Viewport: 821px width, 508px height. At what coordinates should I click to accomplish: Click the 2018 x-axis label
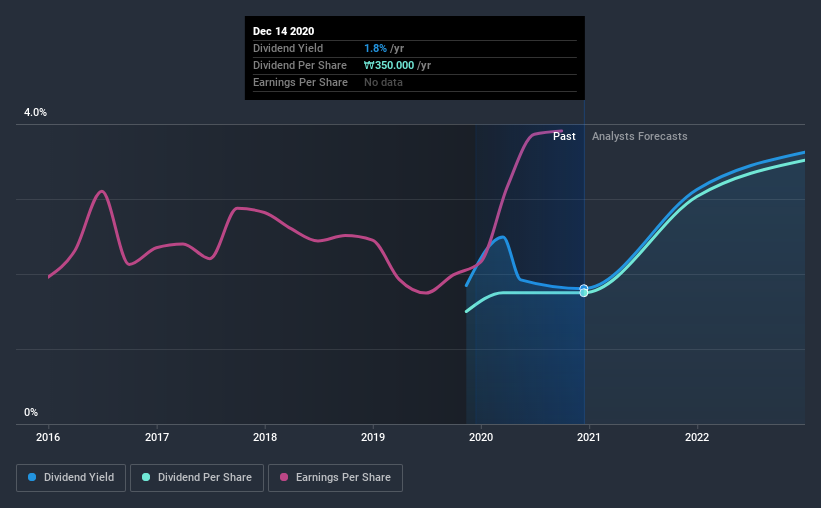265,437
